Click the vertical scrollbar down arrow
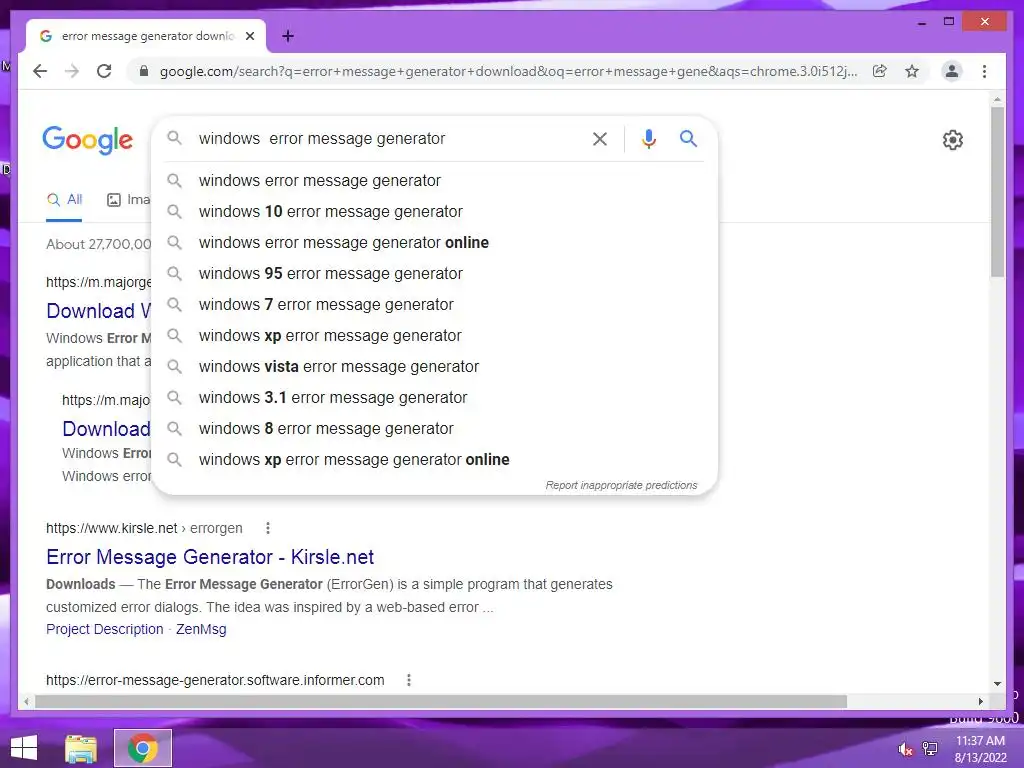Viewport: 1024px width, 768px height. [x=997, y=684]
